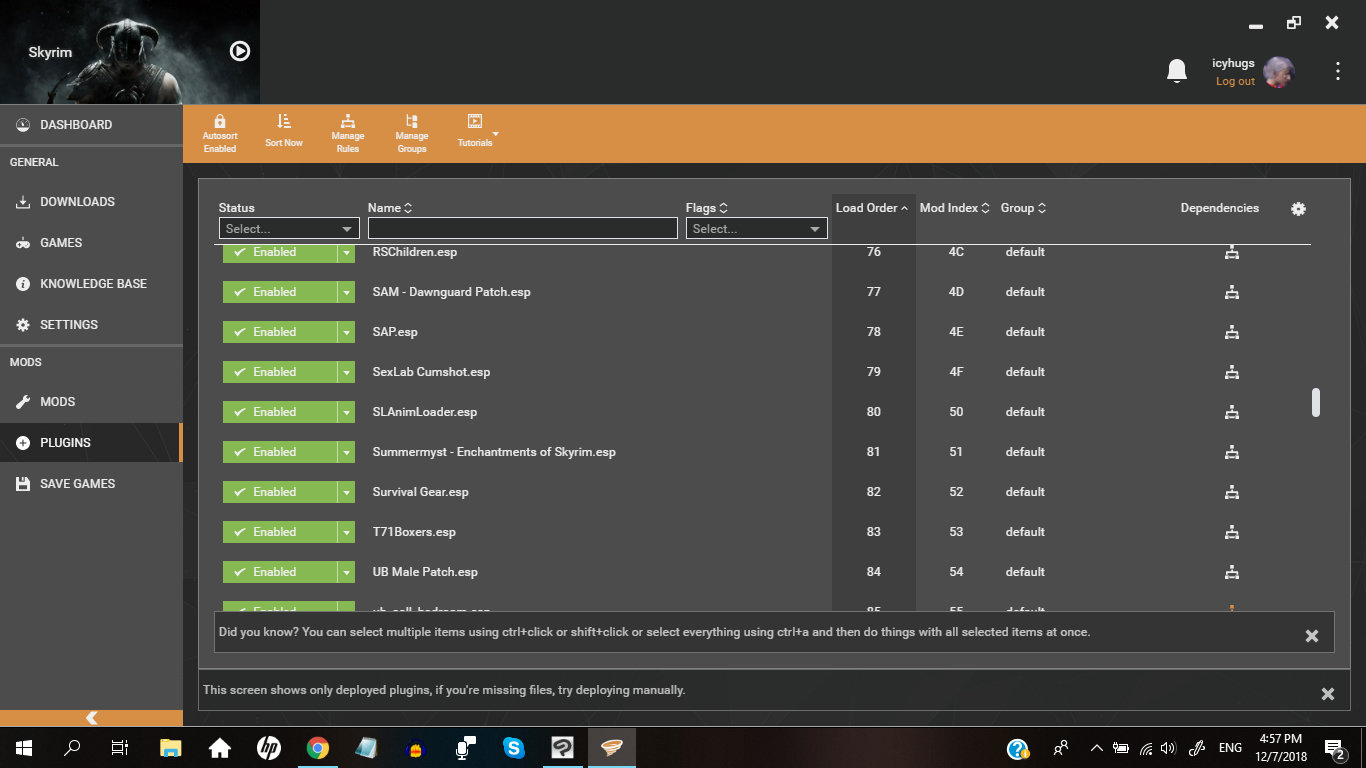
Task: Open Chrome from the taskbar
Action: click(318, 748)
